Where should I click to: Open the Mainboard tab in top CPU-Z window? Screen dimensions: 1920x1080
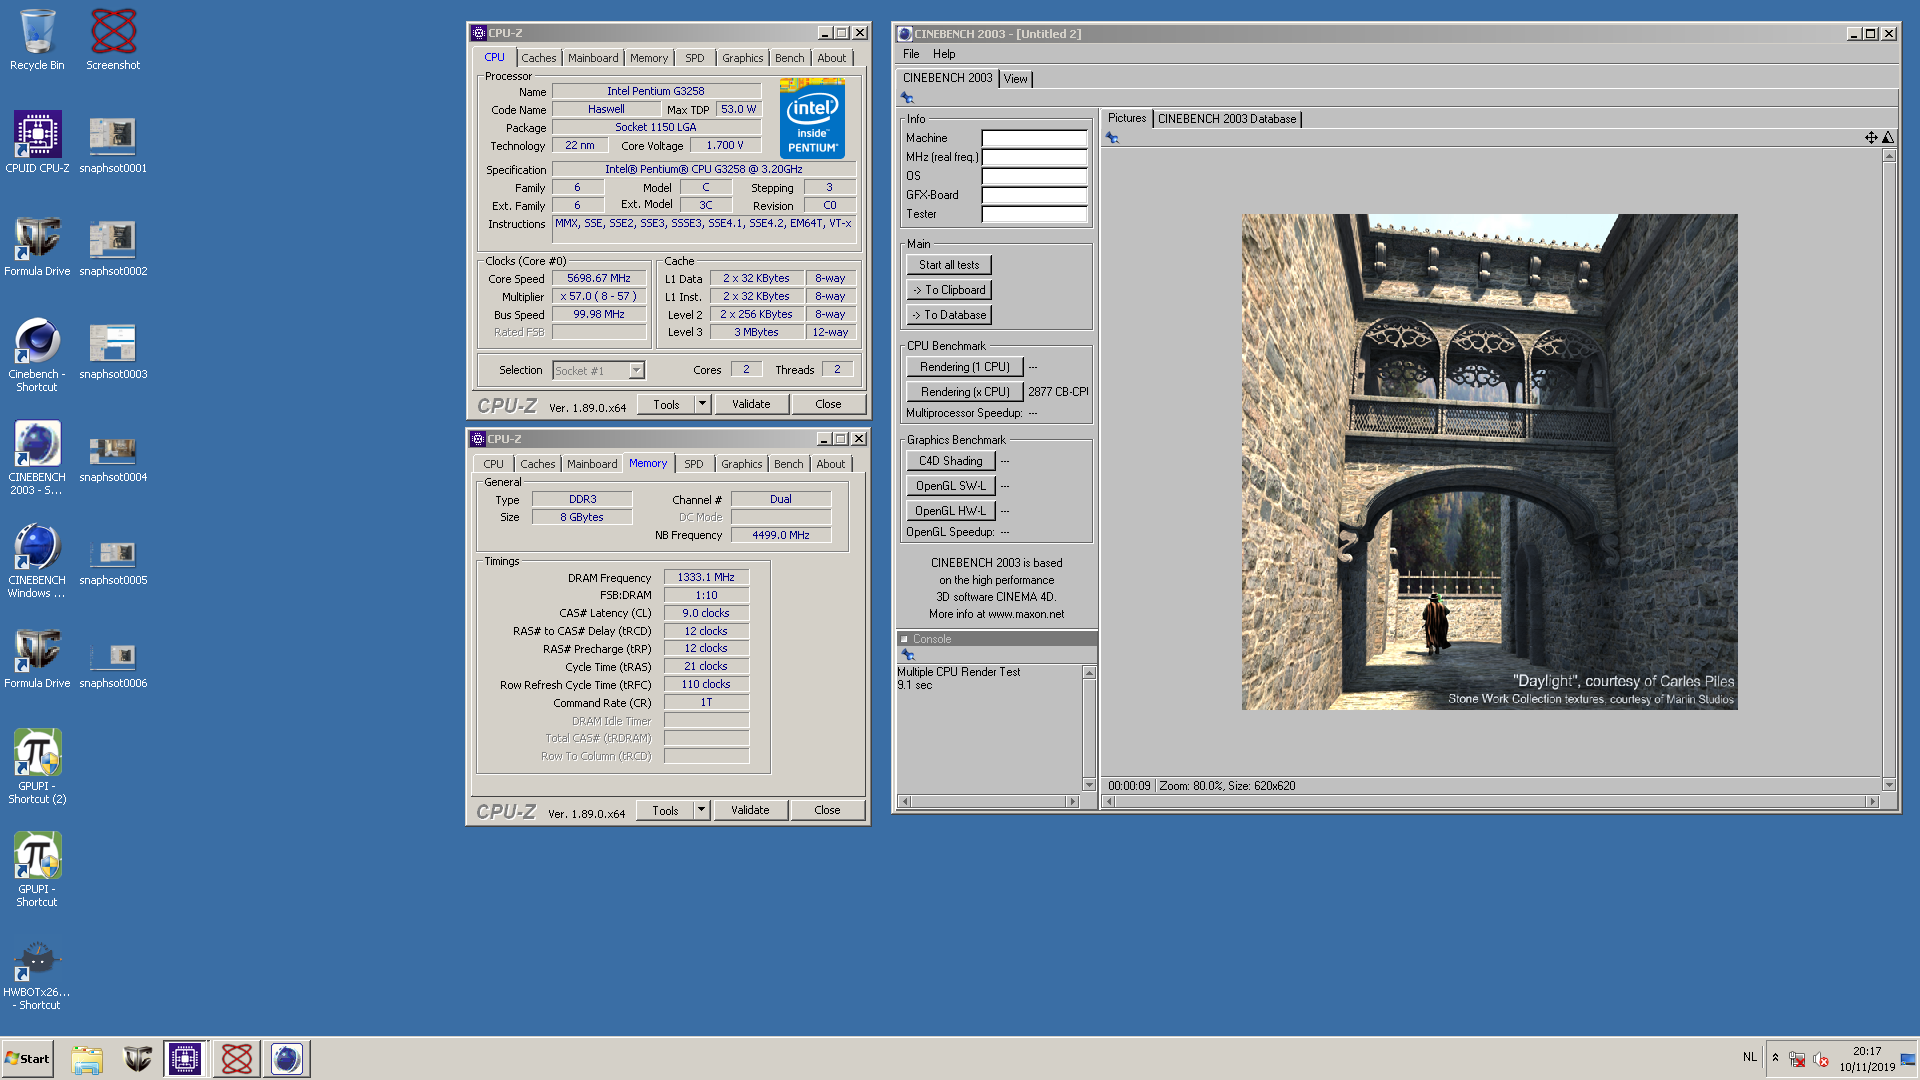pyautogui.click(x=593, y=58)
